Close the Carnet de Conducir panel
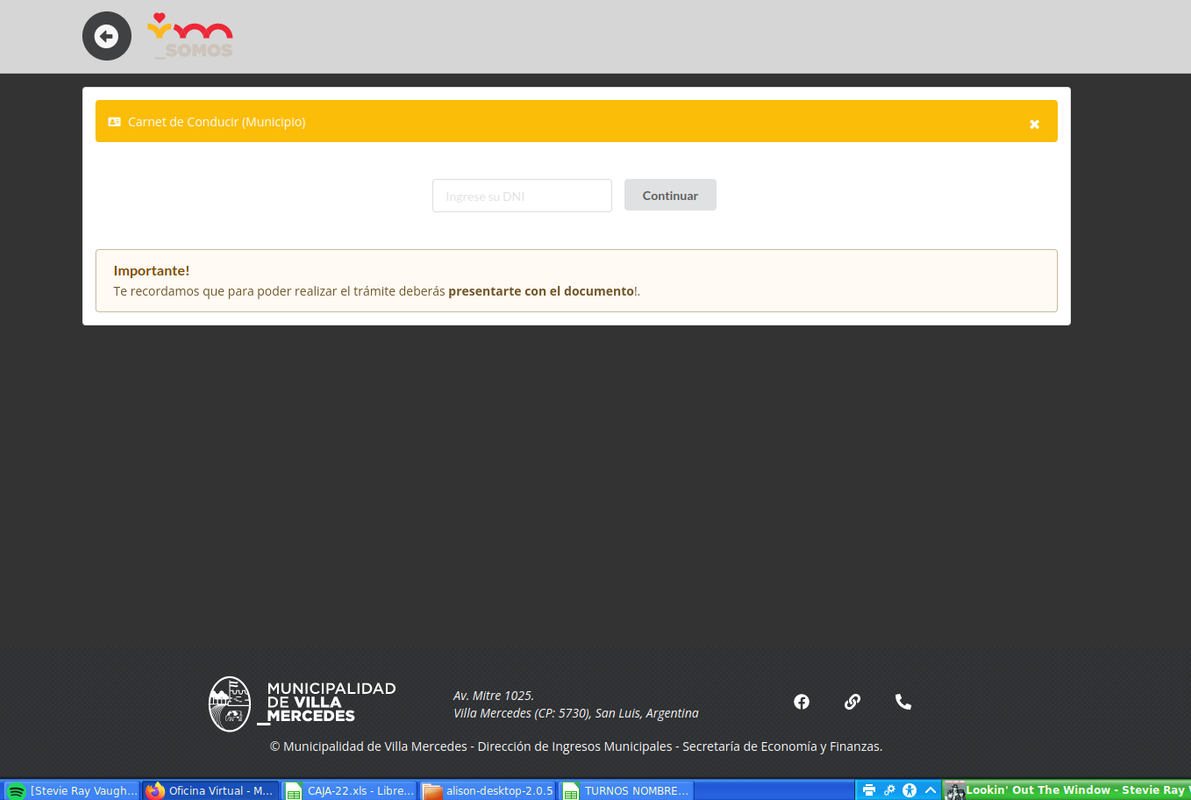The height and width of the screenshot is (800, 1191). pos(1034,124)
